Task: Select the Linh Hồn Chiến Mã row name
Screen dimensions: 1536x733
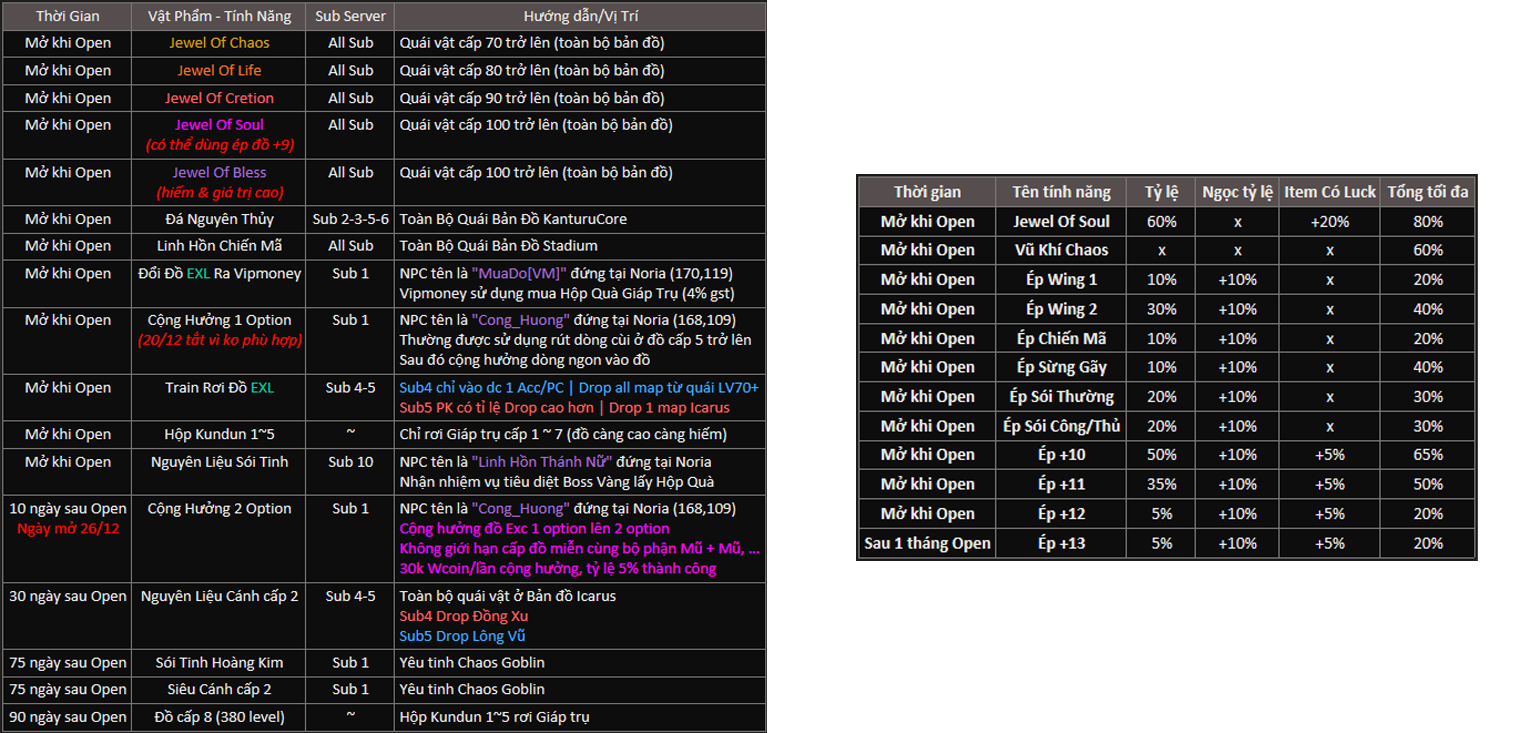Action: click(x=219, y=246)
